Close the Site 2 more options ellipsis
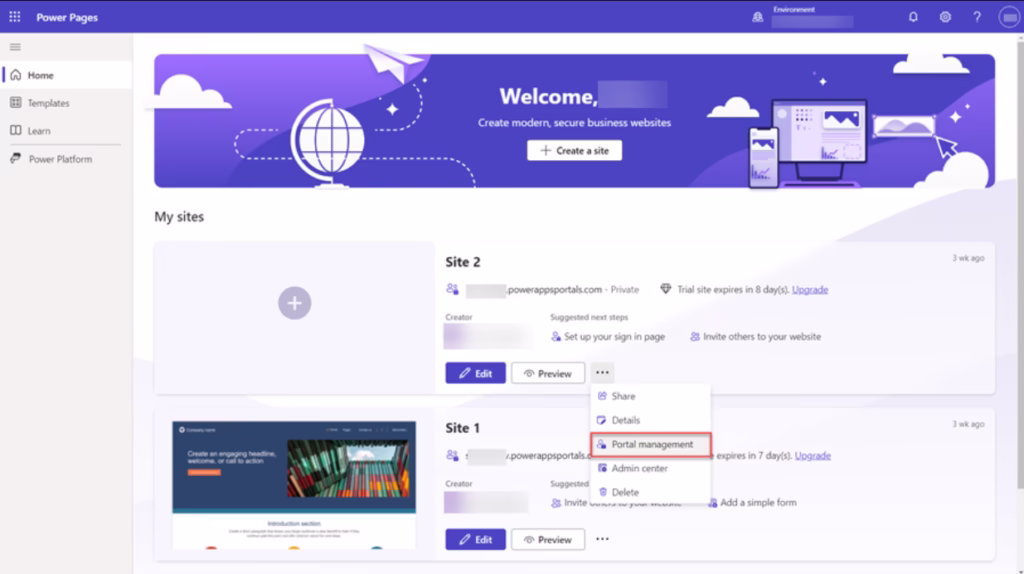The height and width of the screenshot is (574, 1024). pyautogui.click(x=602, y=373)
